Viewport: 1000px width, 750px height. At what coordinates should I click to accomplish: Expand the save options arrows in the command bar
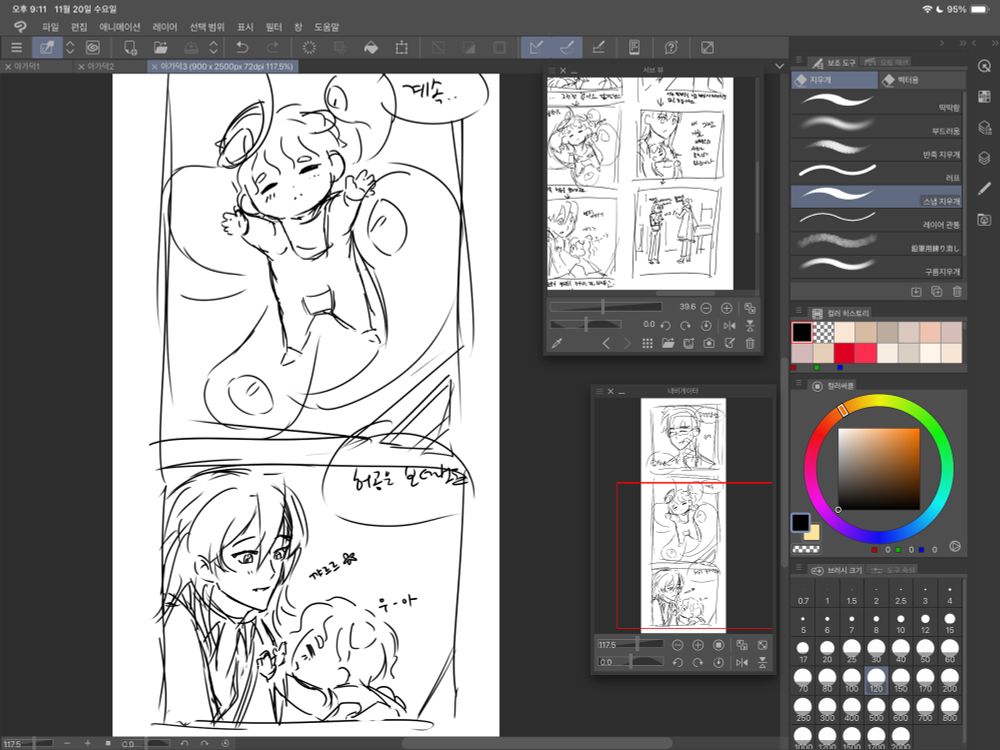click(x=214, y=48)
